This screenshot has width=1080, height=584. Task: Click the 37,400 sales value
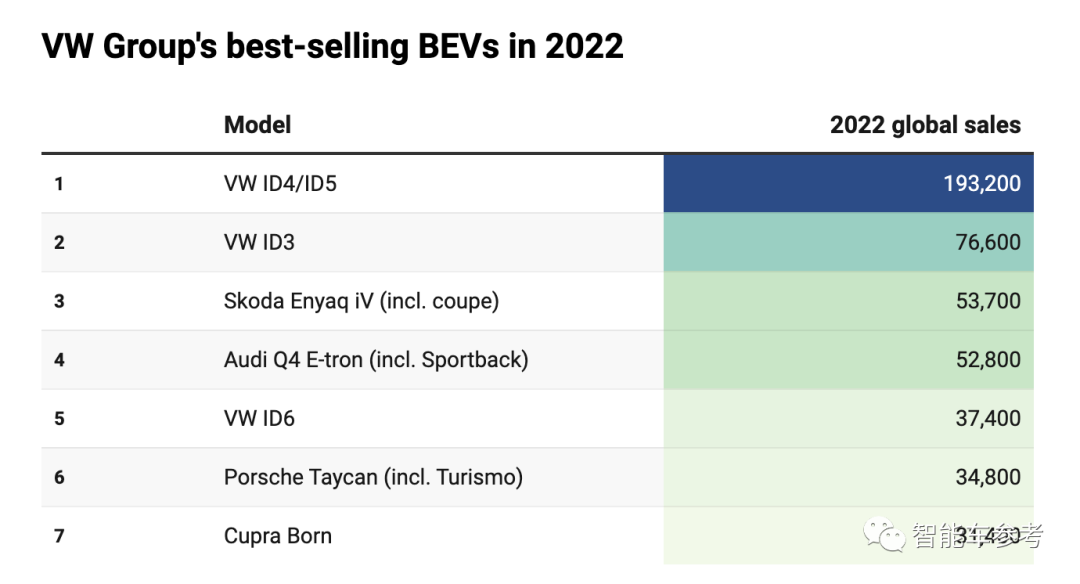pyautogui.click(x=988, y=419)
